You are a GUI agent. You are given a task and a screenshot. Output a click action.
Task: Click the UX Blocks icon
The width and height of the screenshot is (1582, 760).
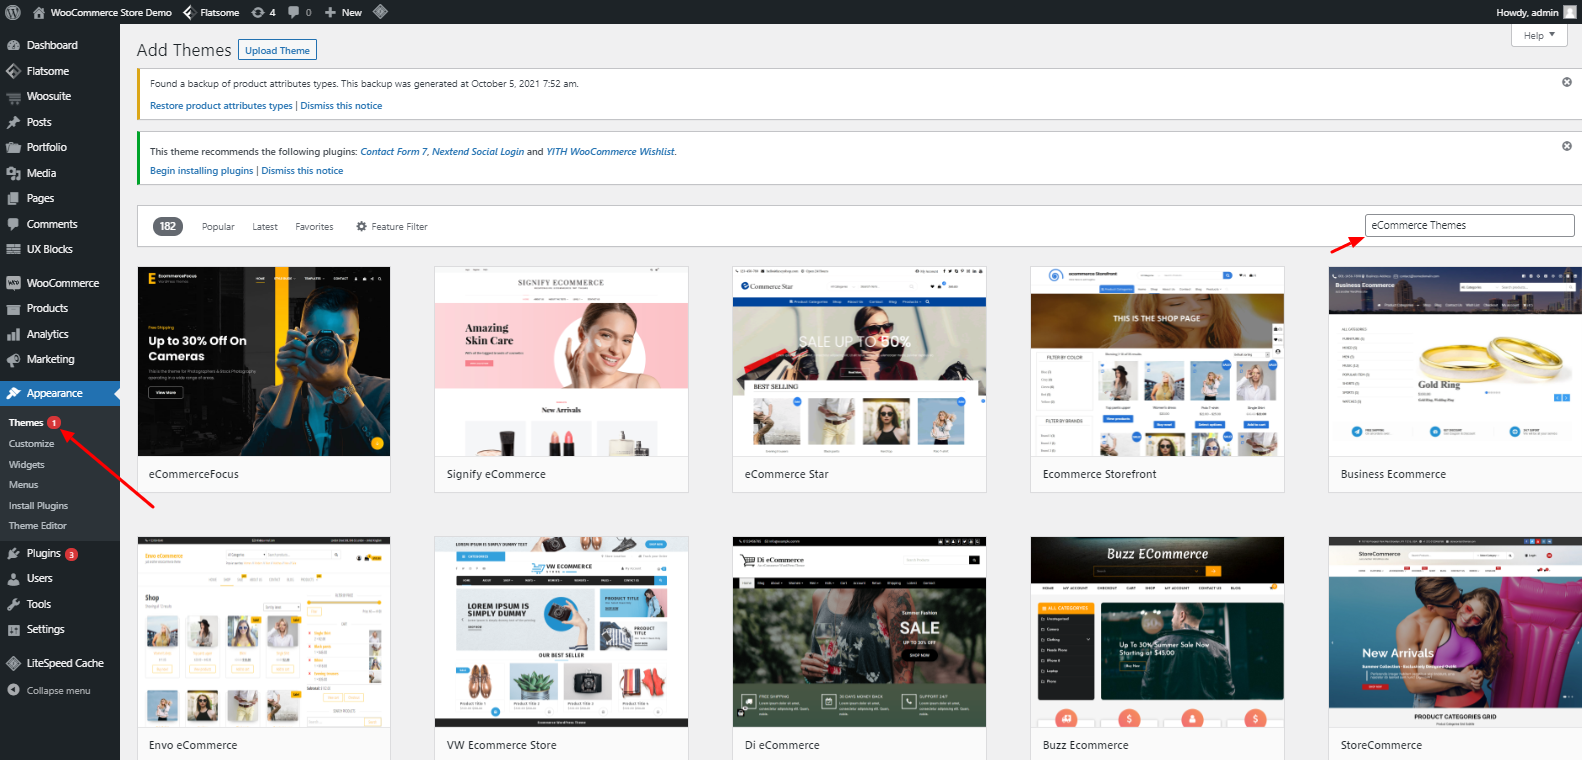pyautogui.click(x=13, y=249)
